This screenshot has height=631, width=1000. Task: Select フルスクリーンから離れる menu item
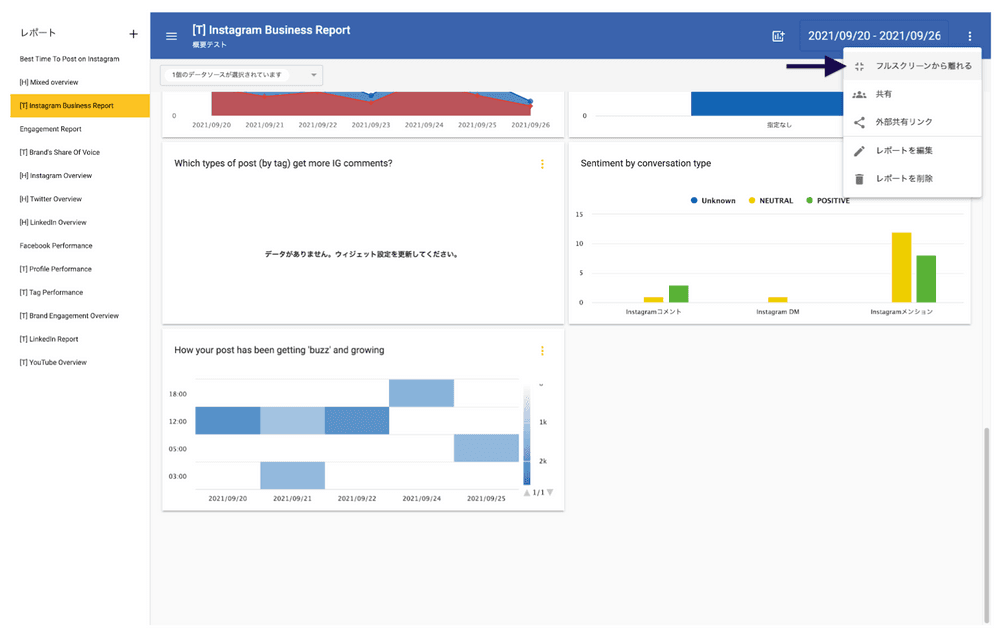pos(922,66)
